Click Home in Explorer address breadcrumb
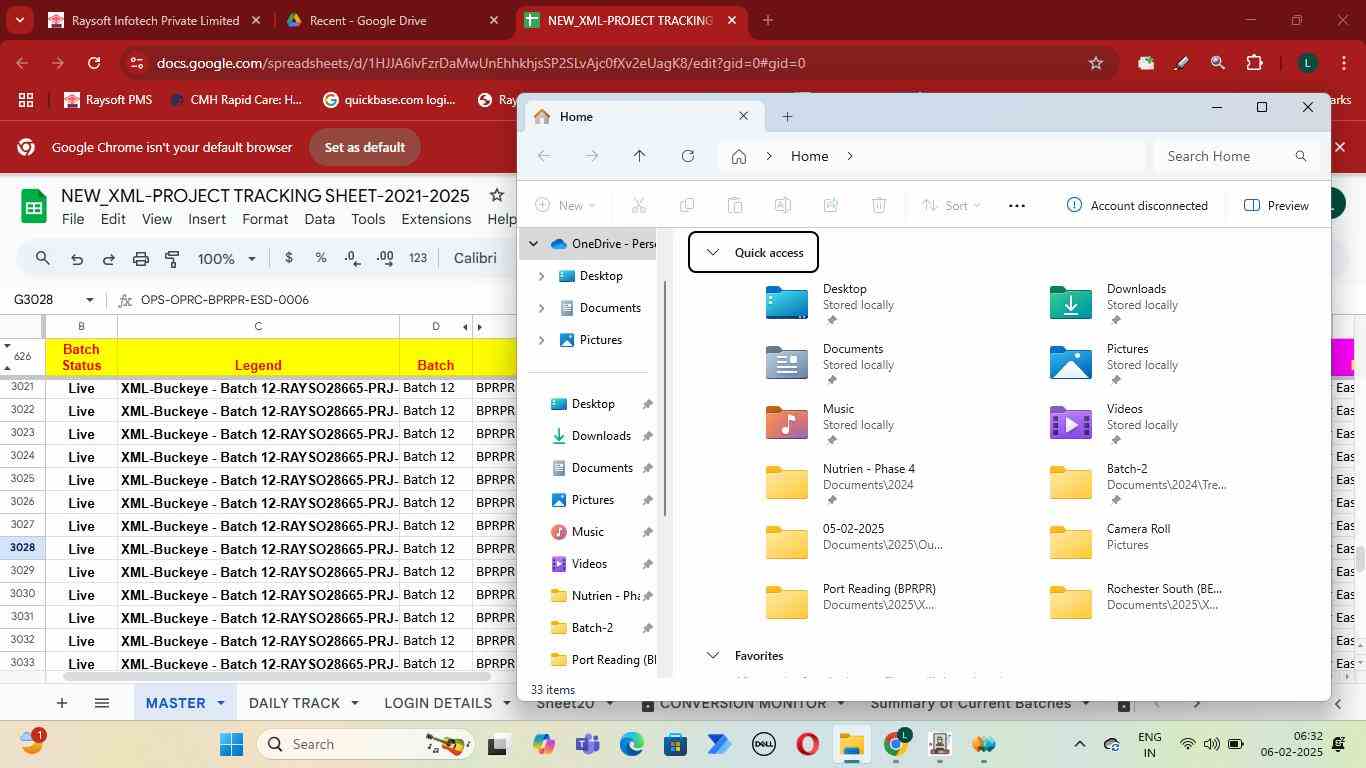This screenshot has width=1366, height=768. [x=809, y=156]
